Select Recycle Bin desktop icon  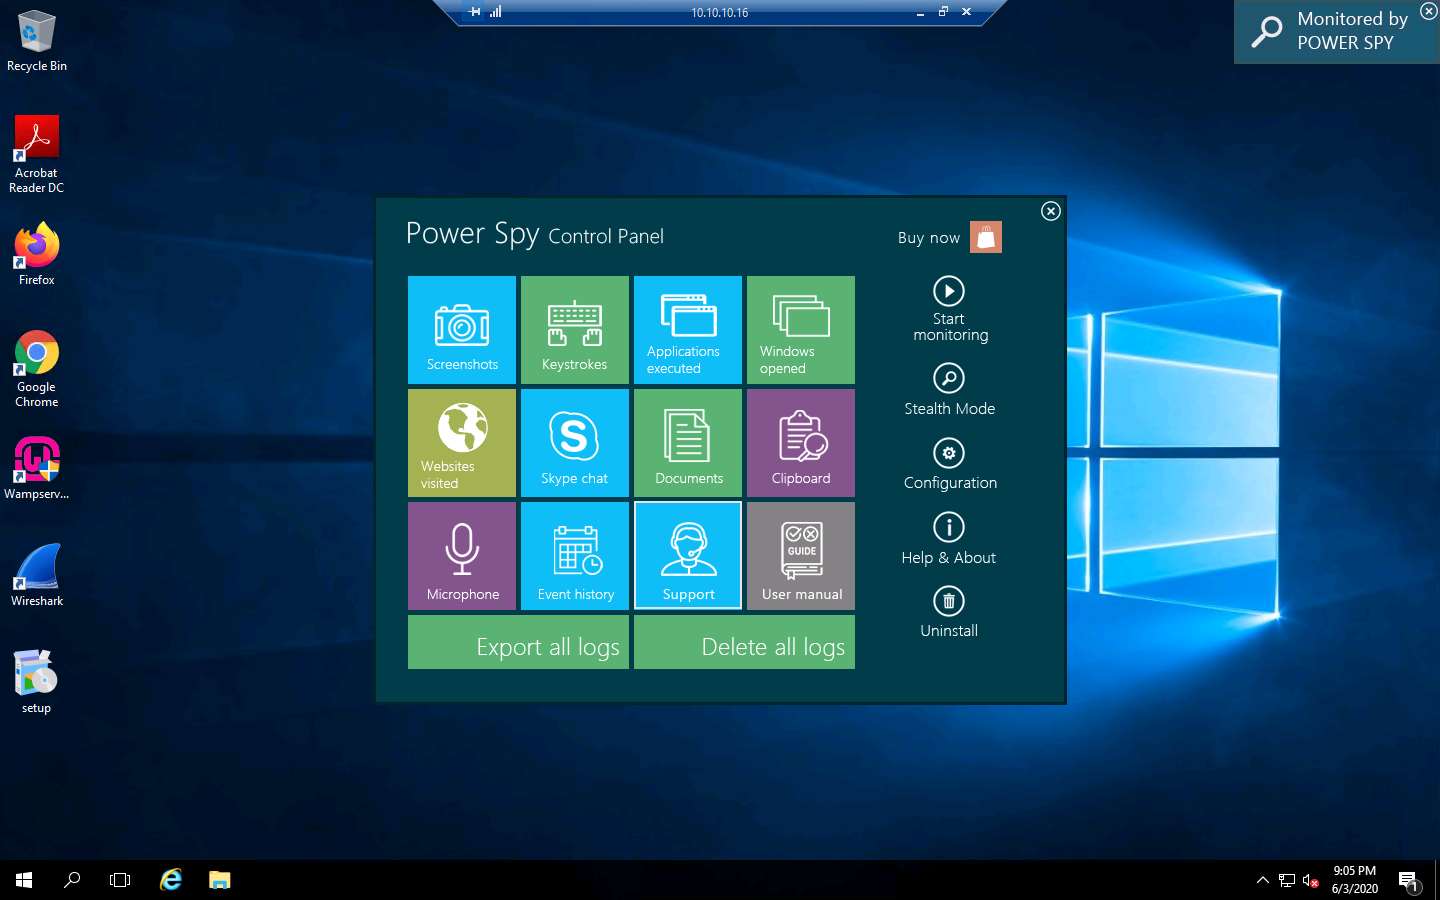(x=37, y=41)
